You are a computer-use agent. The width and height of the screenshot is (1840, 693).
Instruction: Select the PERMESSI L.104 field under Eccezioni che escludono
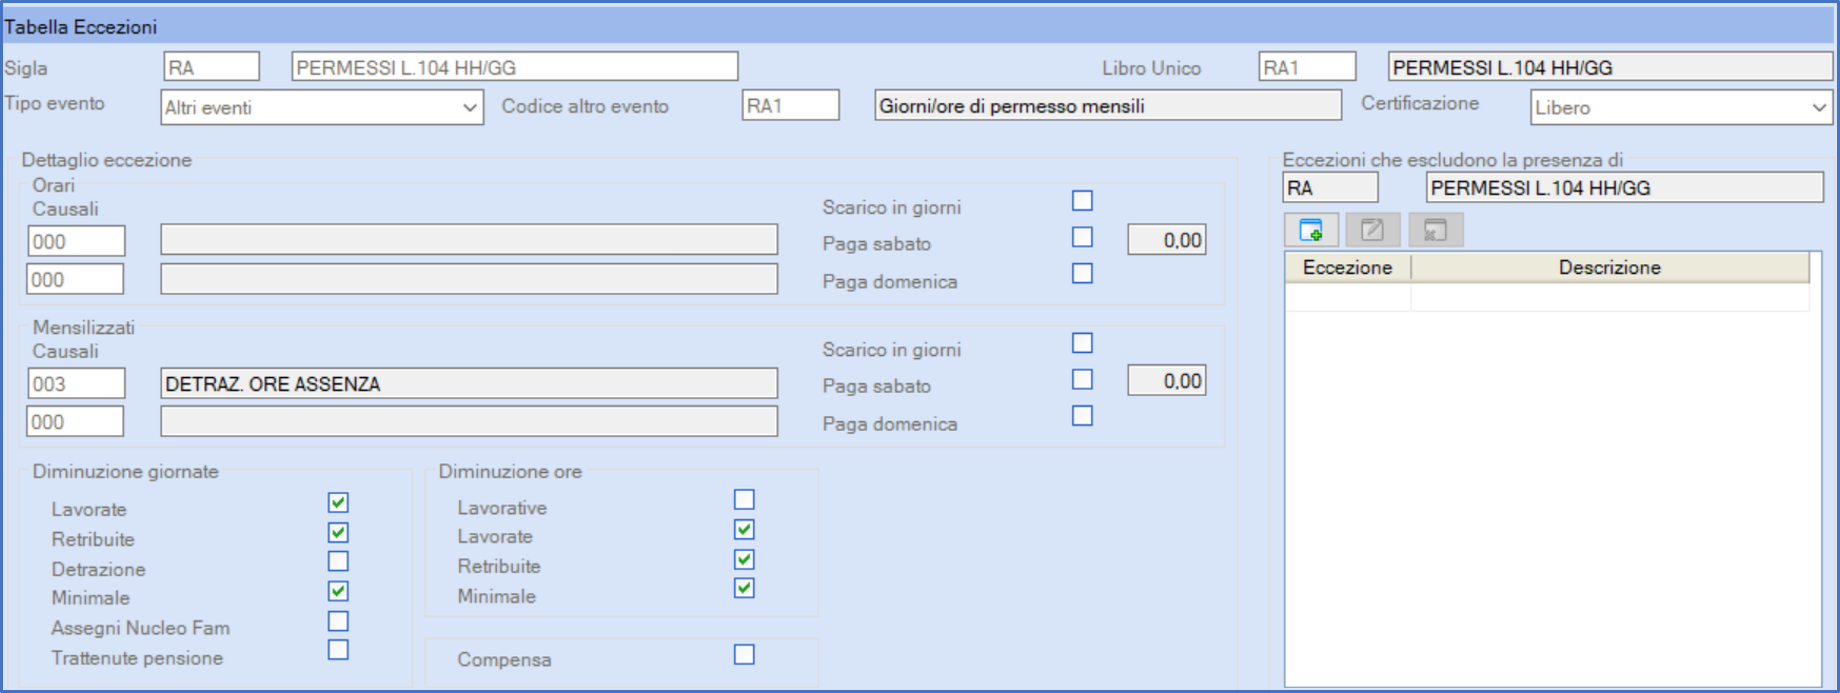pyautogui.click(x=1625, y=187)
